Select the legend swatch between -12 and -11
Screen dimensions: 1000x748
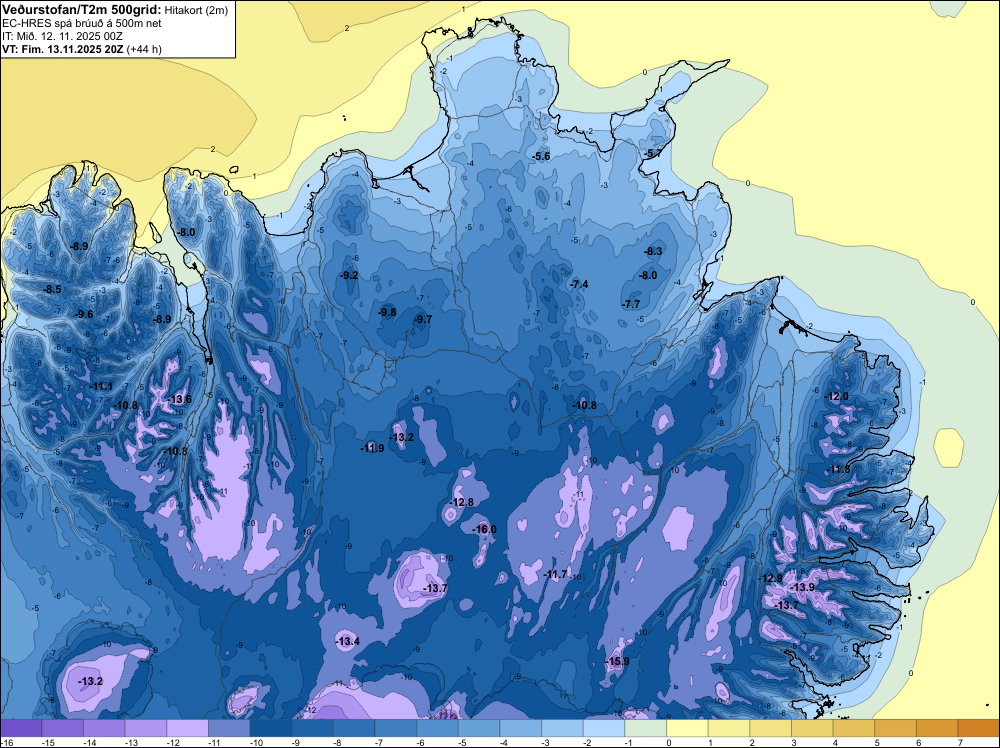point(188,728)
